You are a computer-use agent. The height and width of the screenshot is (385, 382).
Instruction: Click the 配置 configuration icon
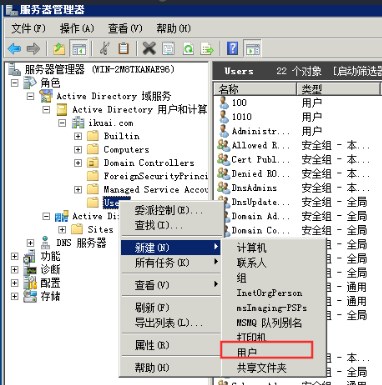(x=30, y=283)
